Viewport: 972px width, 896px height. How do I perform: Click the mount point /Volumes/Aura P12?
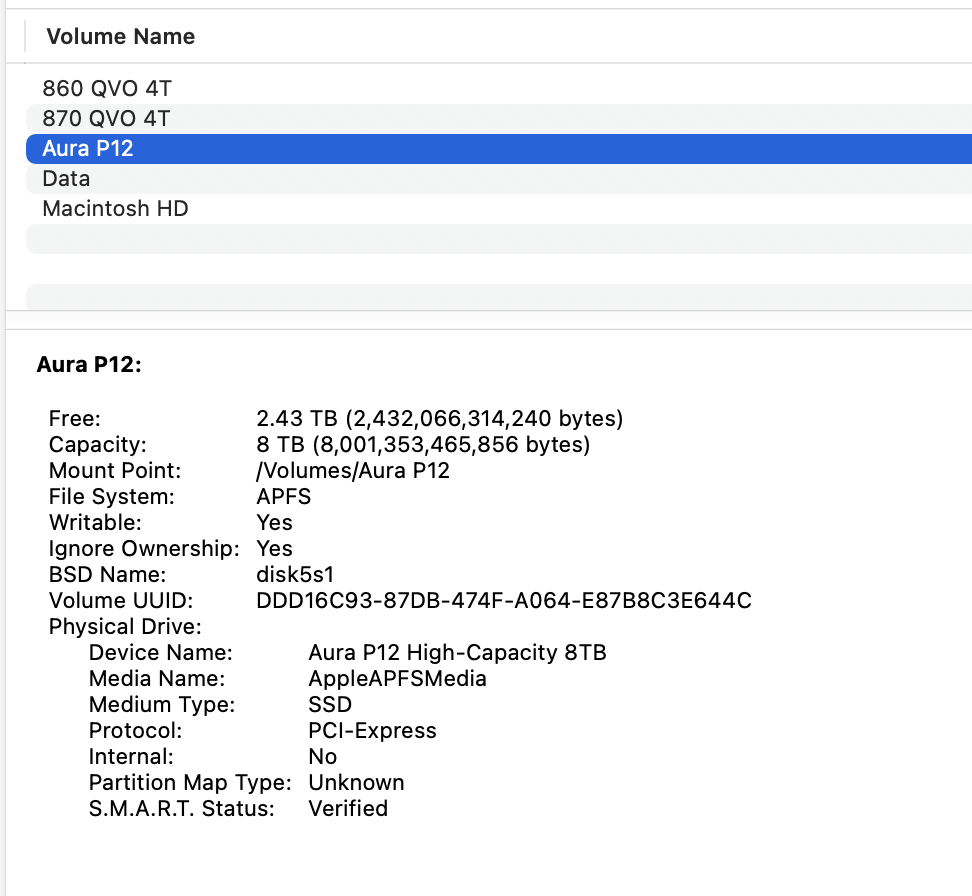point(353,471)
